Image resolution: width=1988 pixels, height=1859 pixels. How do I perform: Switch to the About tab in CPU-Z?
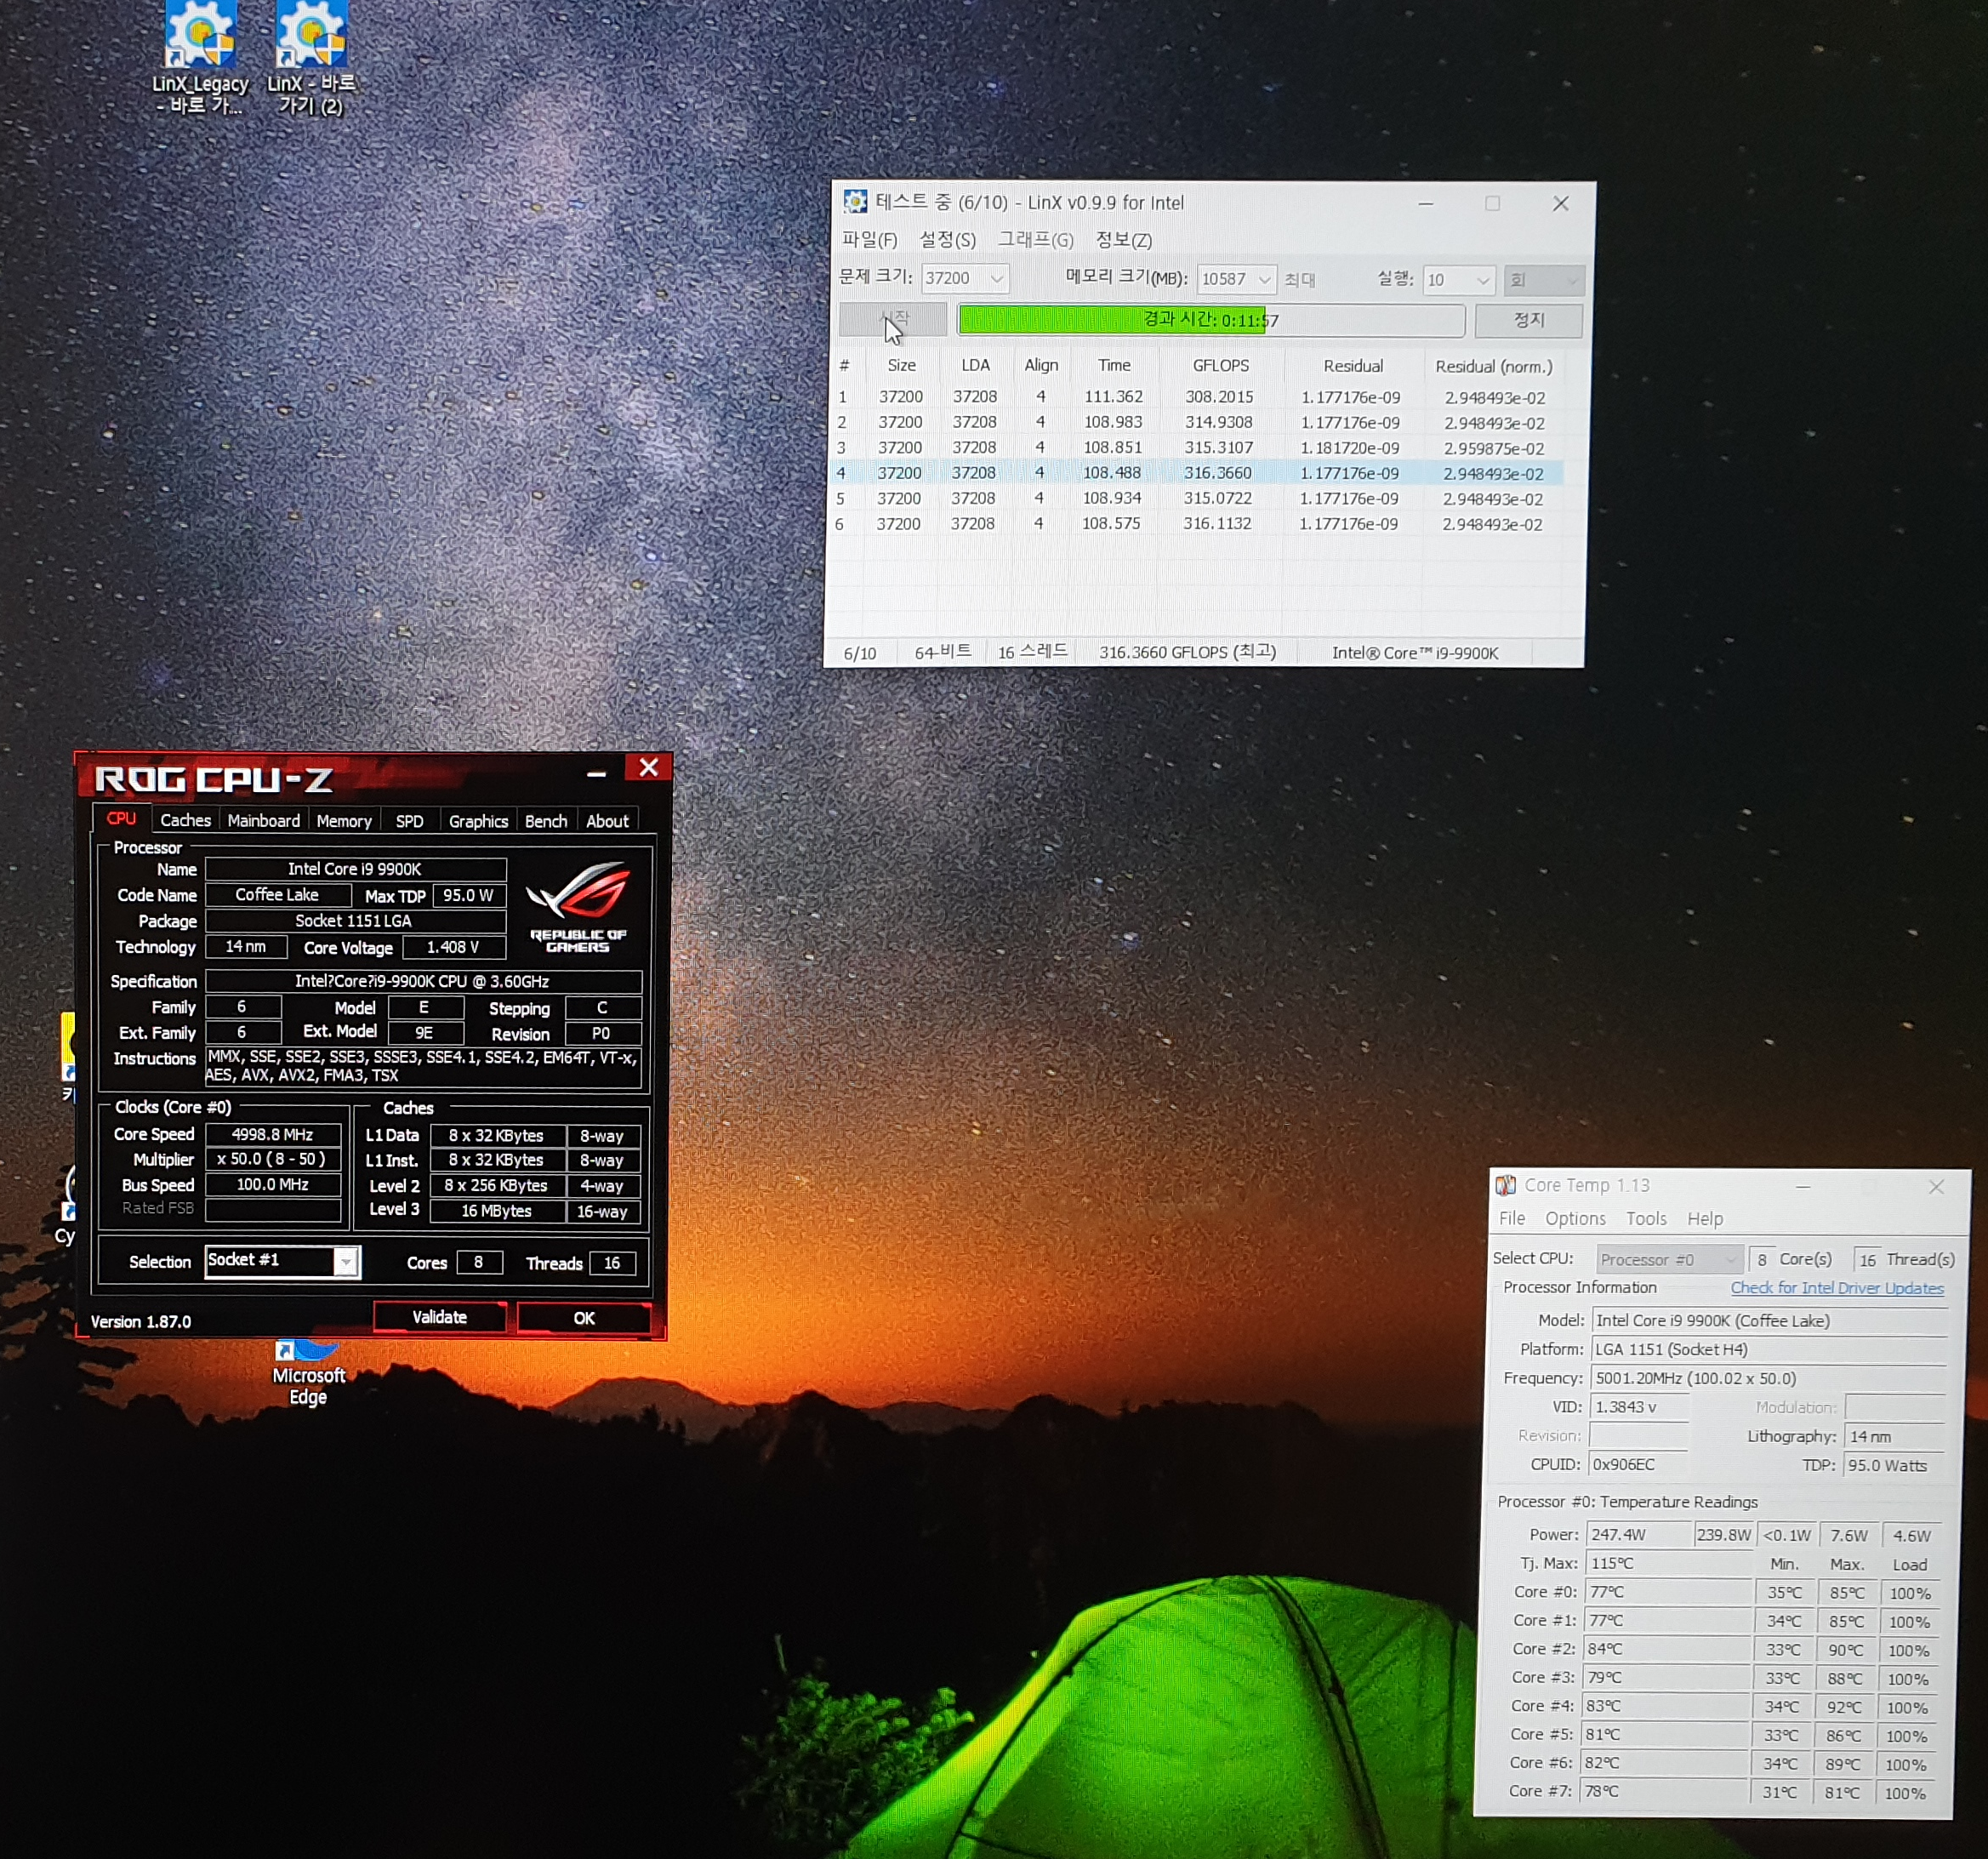coord(607,820)
